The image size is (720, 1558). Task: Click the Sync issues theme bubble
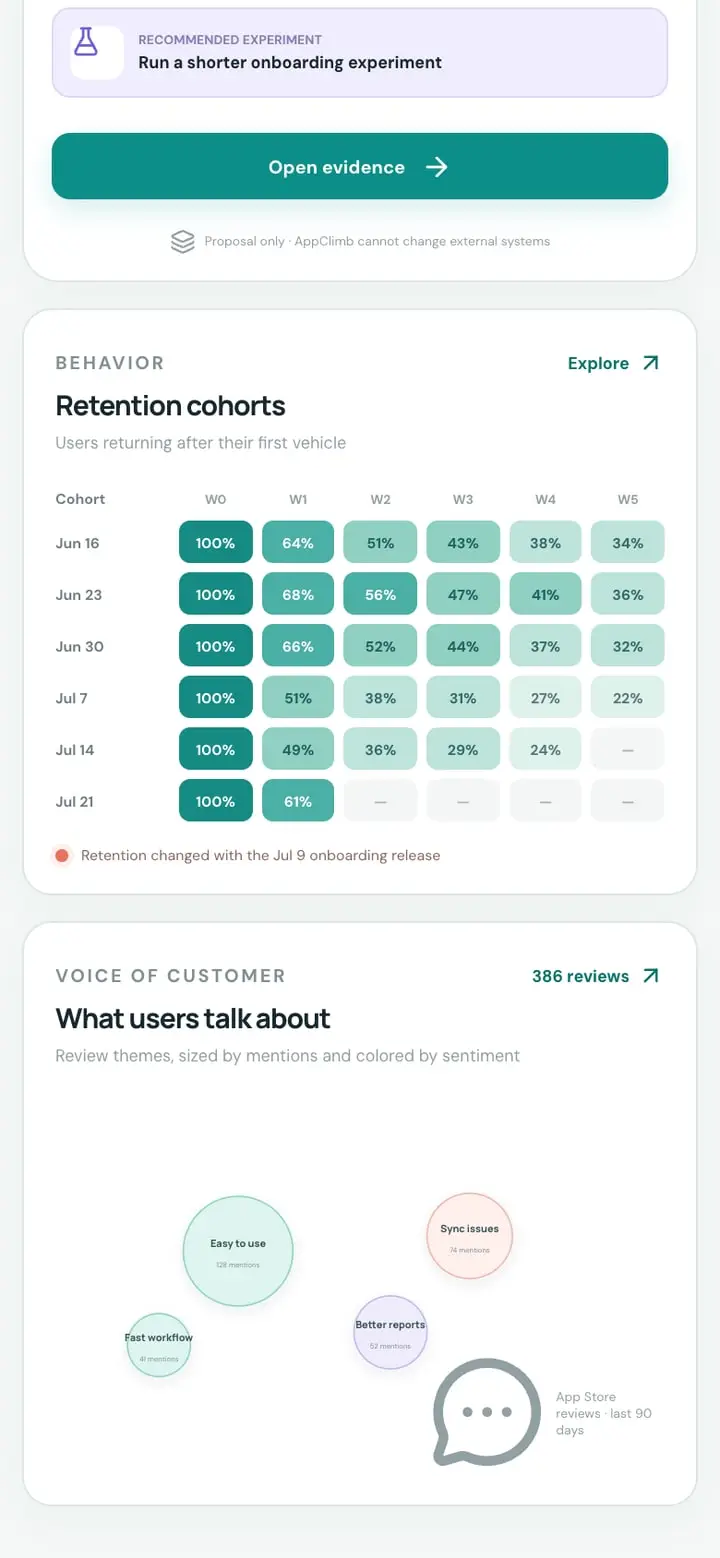pyautogui.click(x=469, y=1236)
